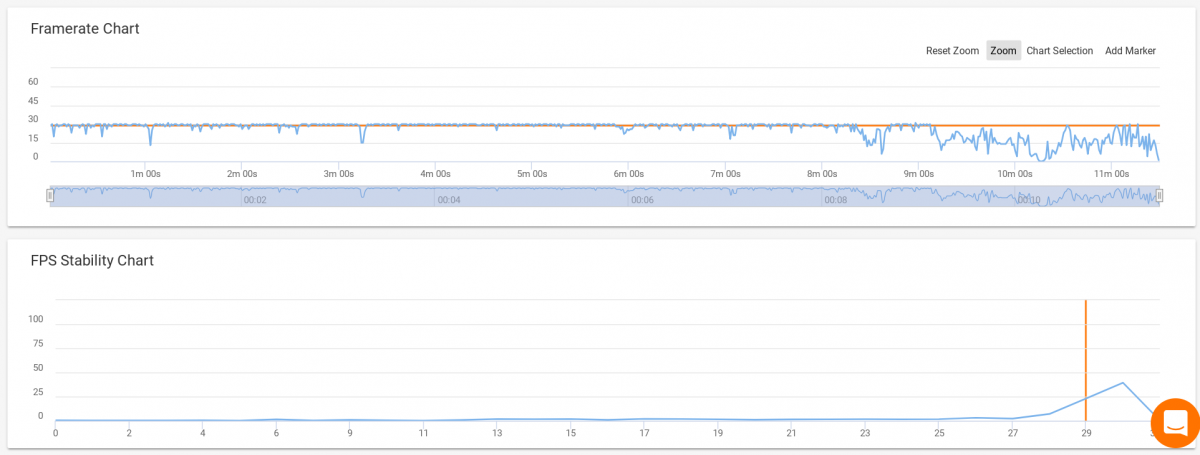1200x455 pixels.
Task: Click the 3m 00s time axis label
Action: point(339,173)
